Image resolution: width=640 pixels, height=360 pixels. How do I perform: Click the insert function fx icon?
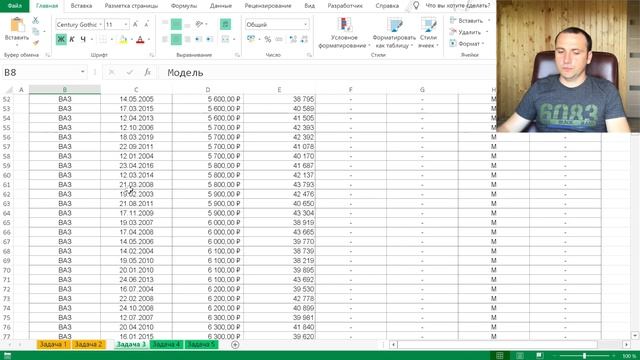coord(147,72)
